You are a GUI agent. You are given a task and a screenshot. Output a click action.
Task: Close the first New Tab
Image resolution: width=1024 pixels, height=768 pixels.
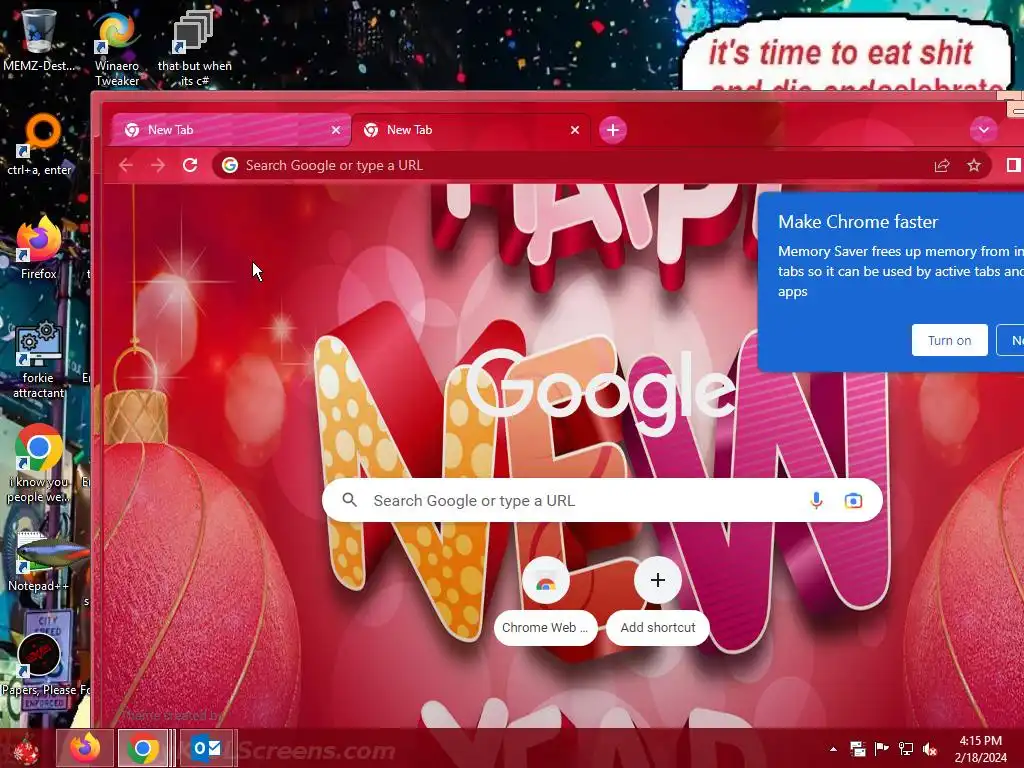tap(336, 130)
